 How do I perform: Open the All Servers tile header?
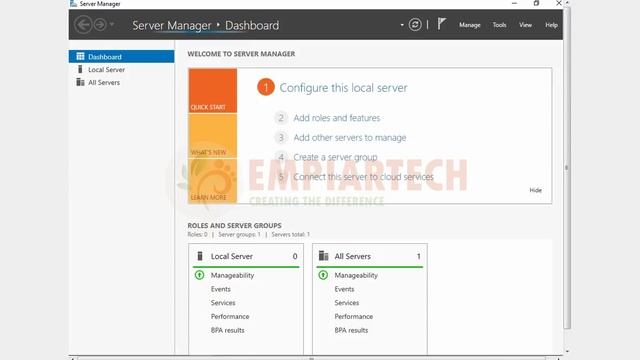pos(370,256)
